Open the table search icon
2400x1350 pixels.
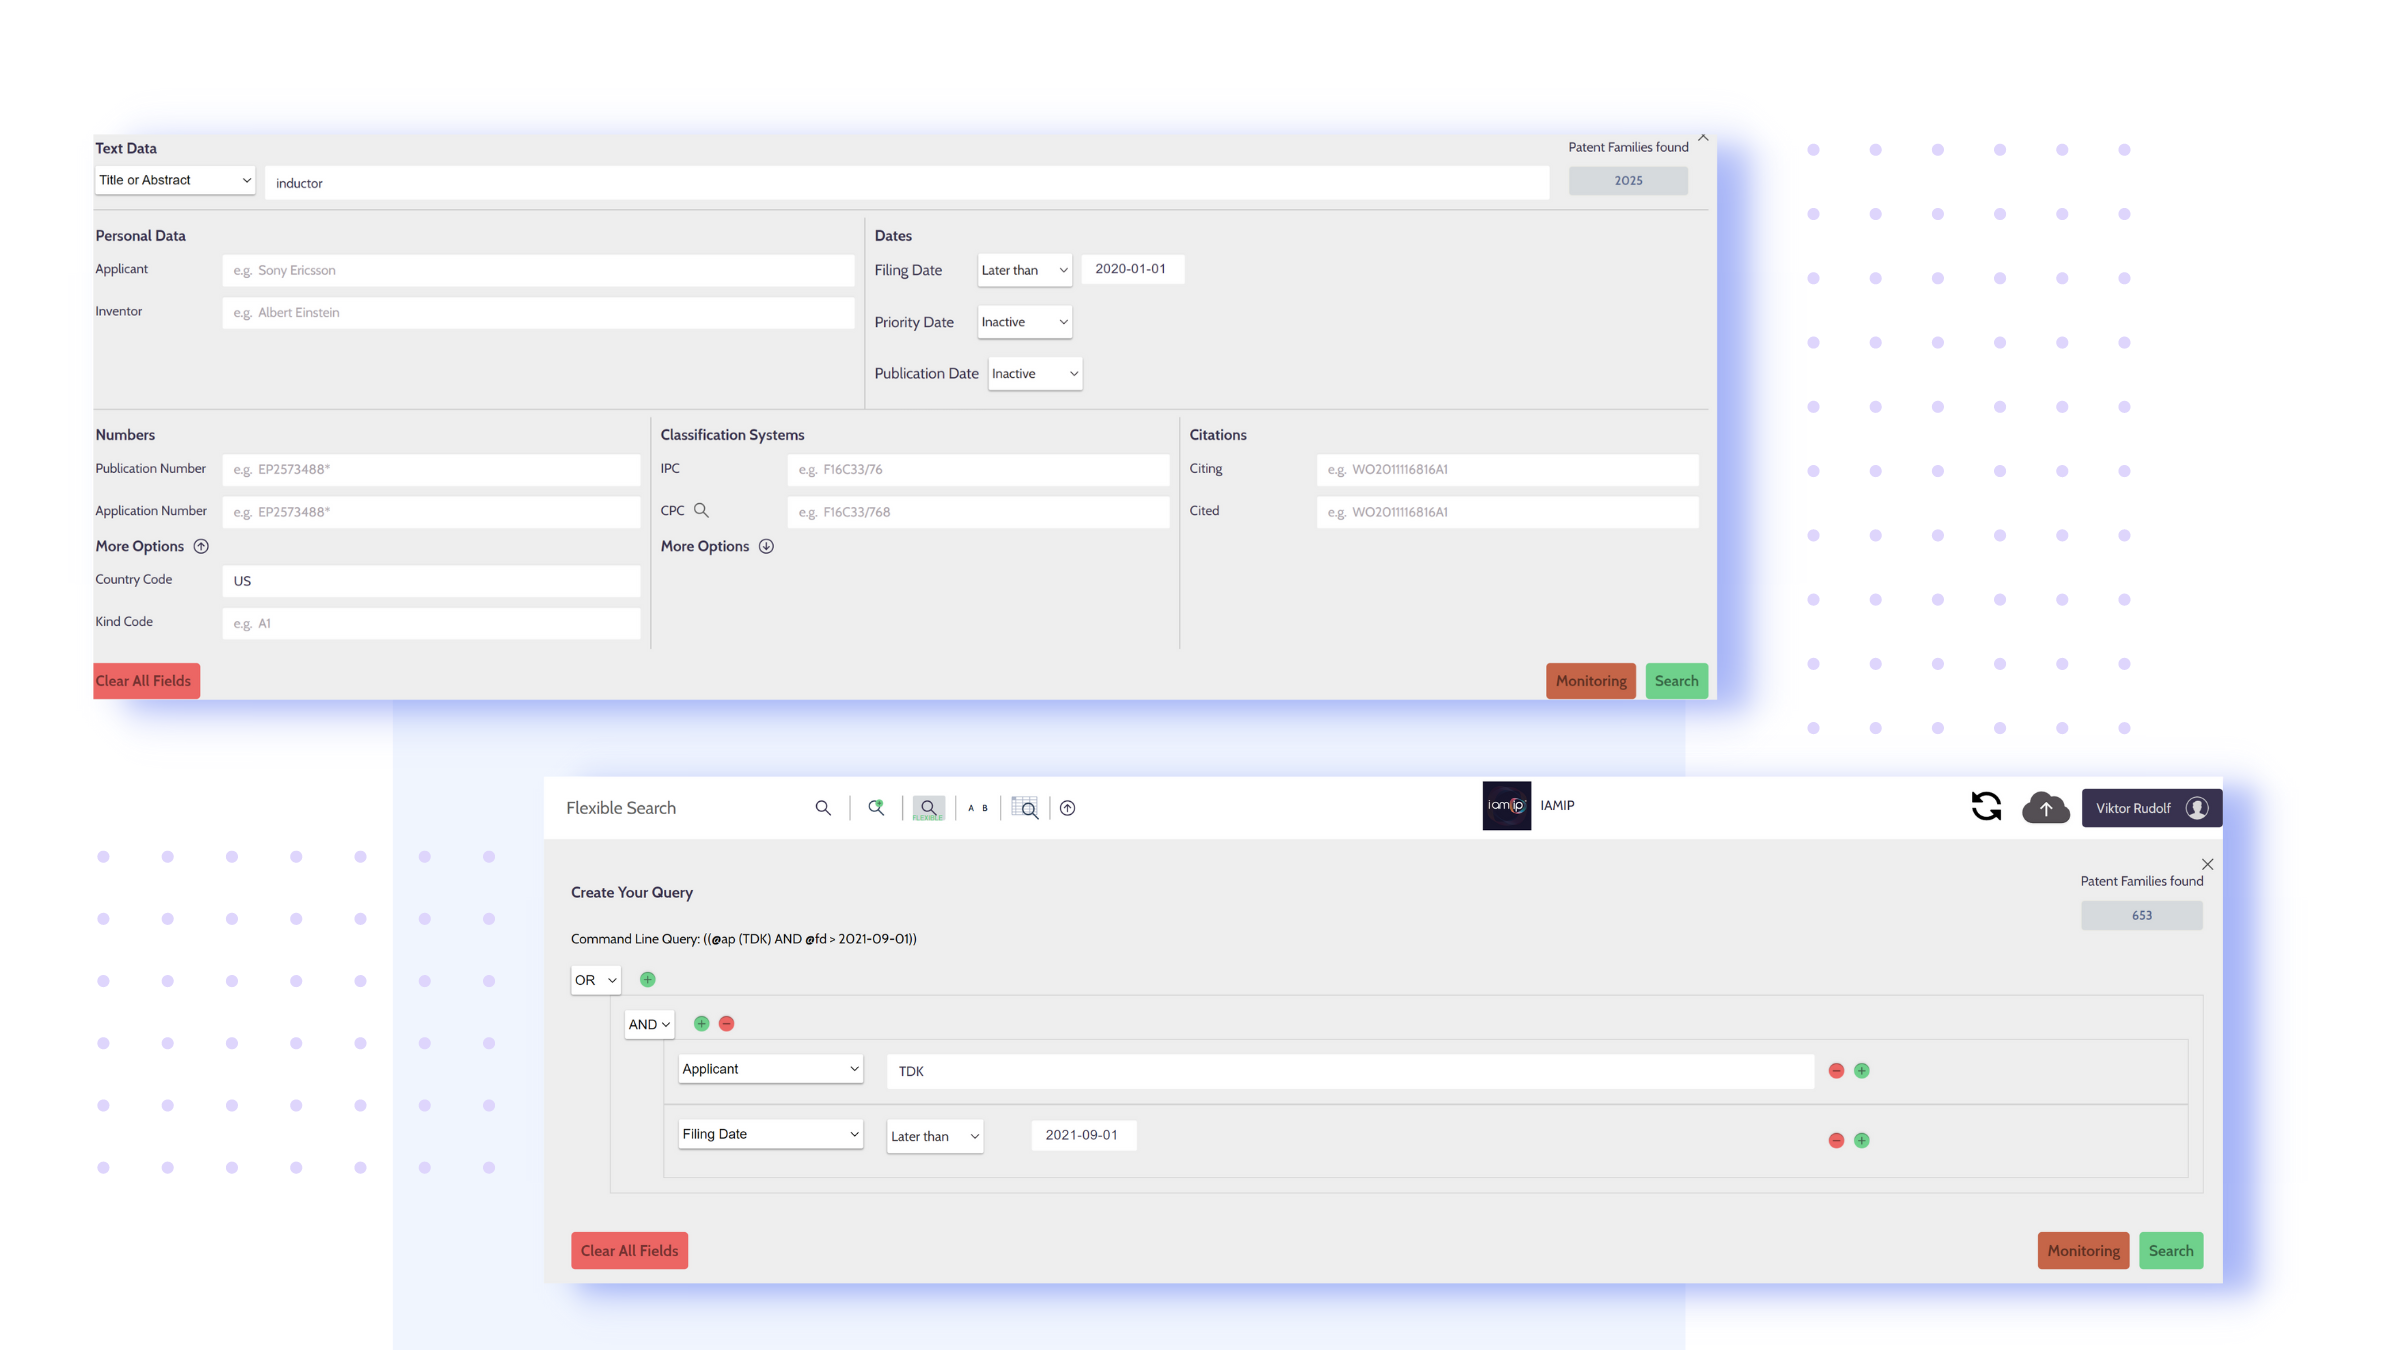[1025, 808]
